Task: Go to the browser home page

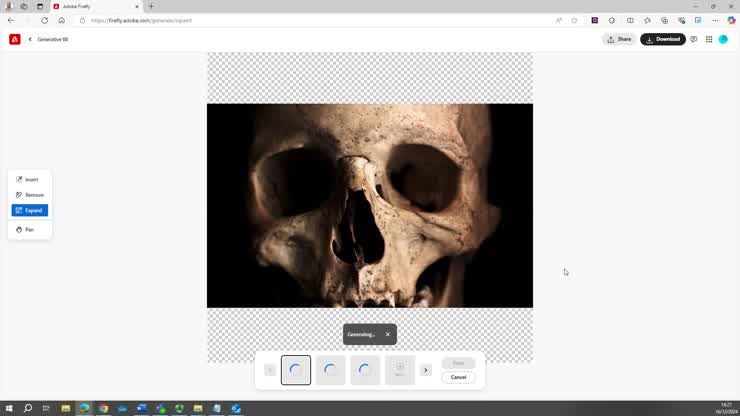Action: [61, 20]
